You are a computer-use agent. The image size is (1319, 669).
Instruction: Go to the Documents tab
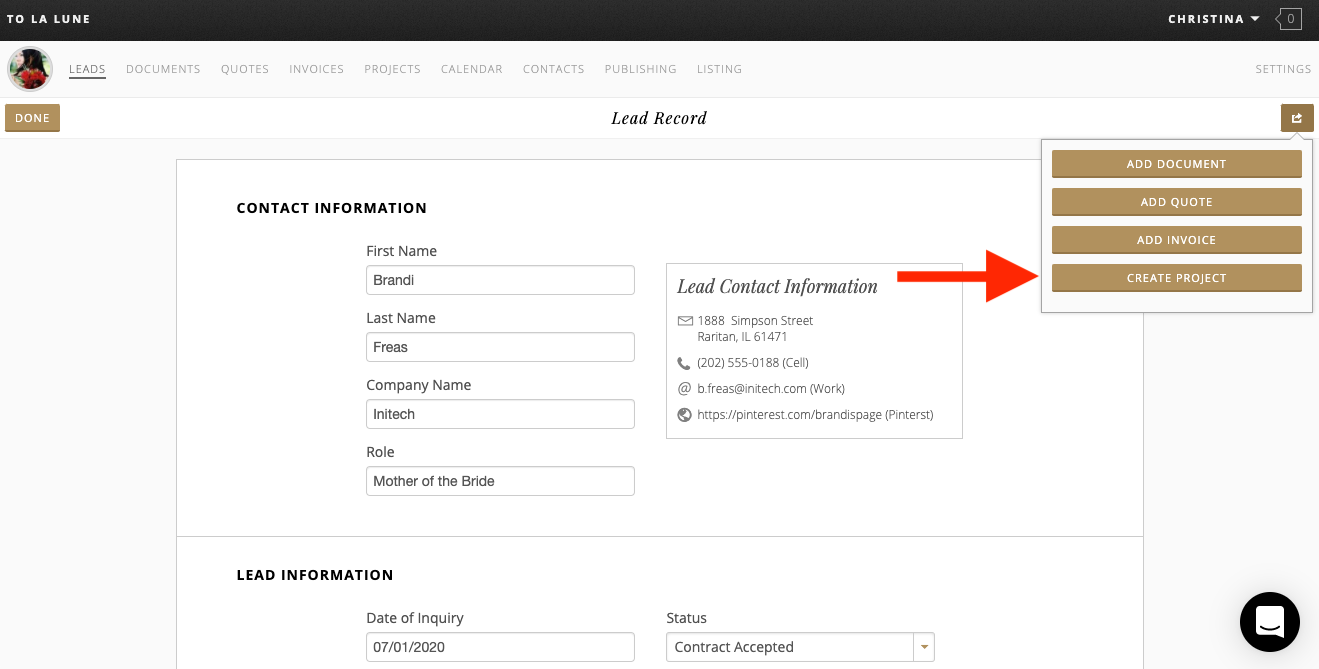coord(163,69)
